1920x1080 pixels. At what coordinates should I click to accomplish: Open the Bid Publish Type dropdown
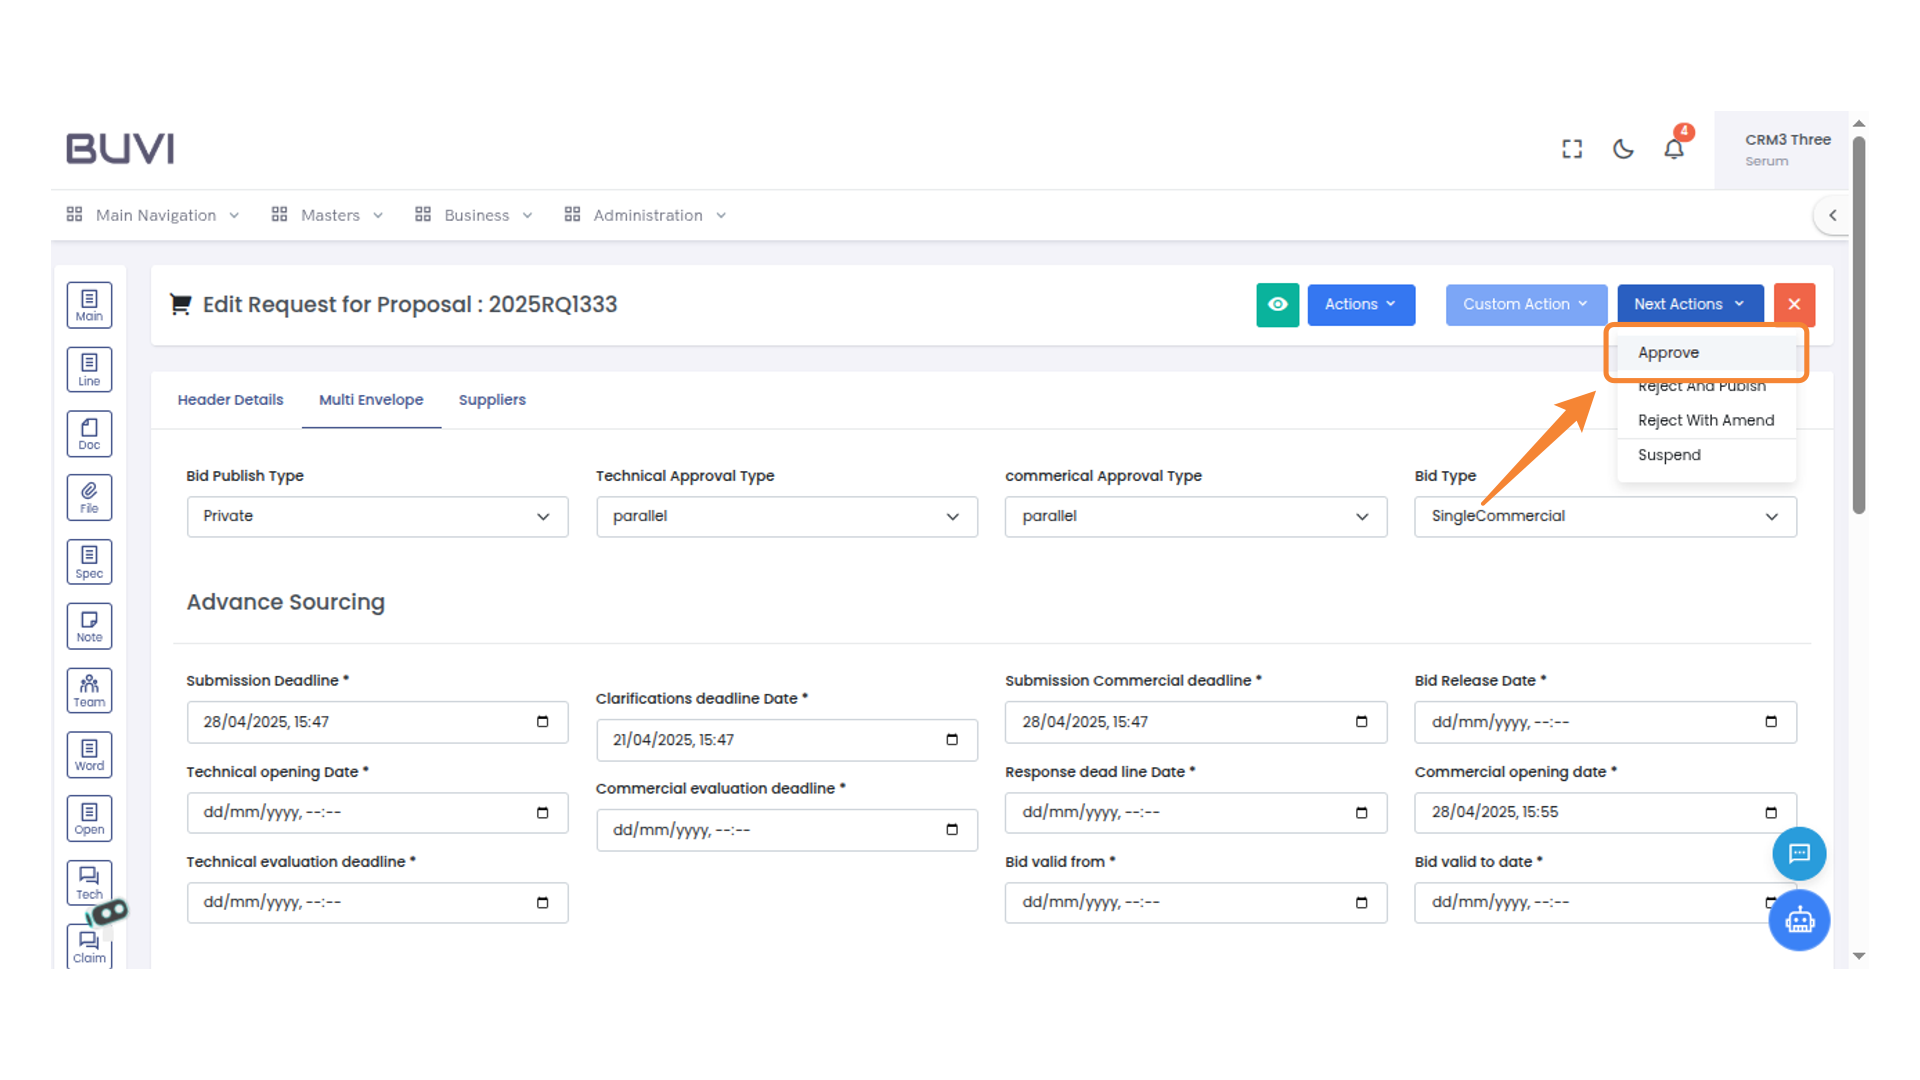(x=377, y=516)
